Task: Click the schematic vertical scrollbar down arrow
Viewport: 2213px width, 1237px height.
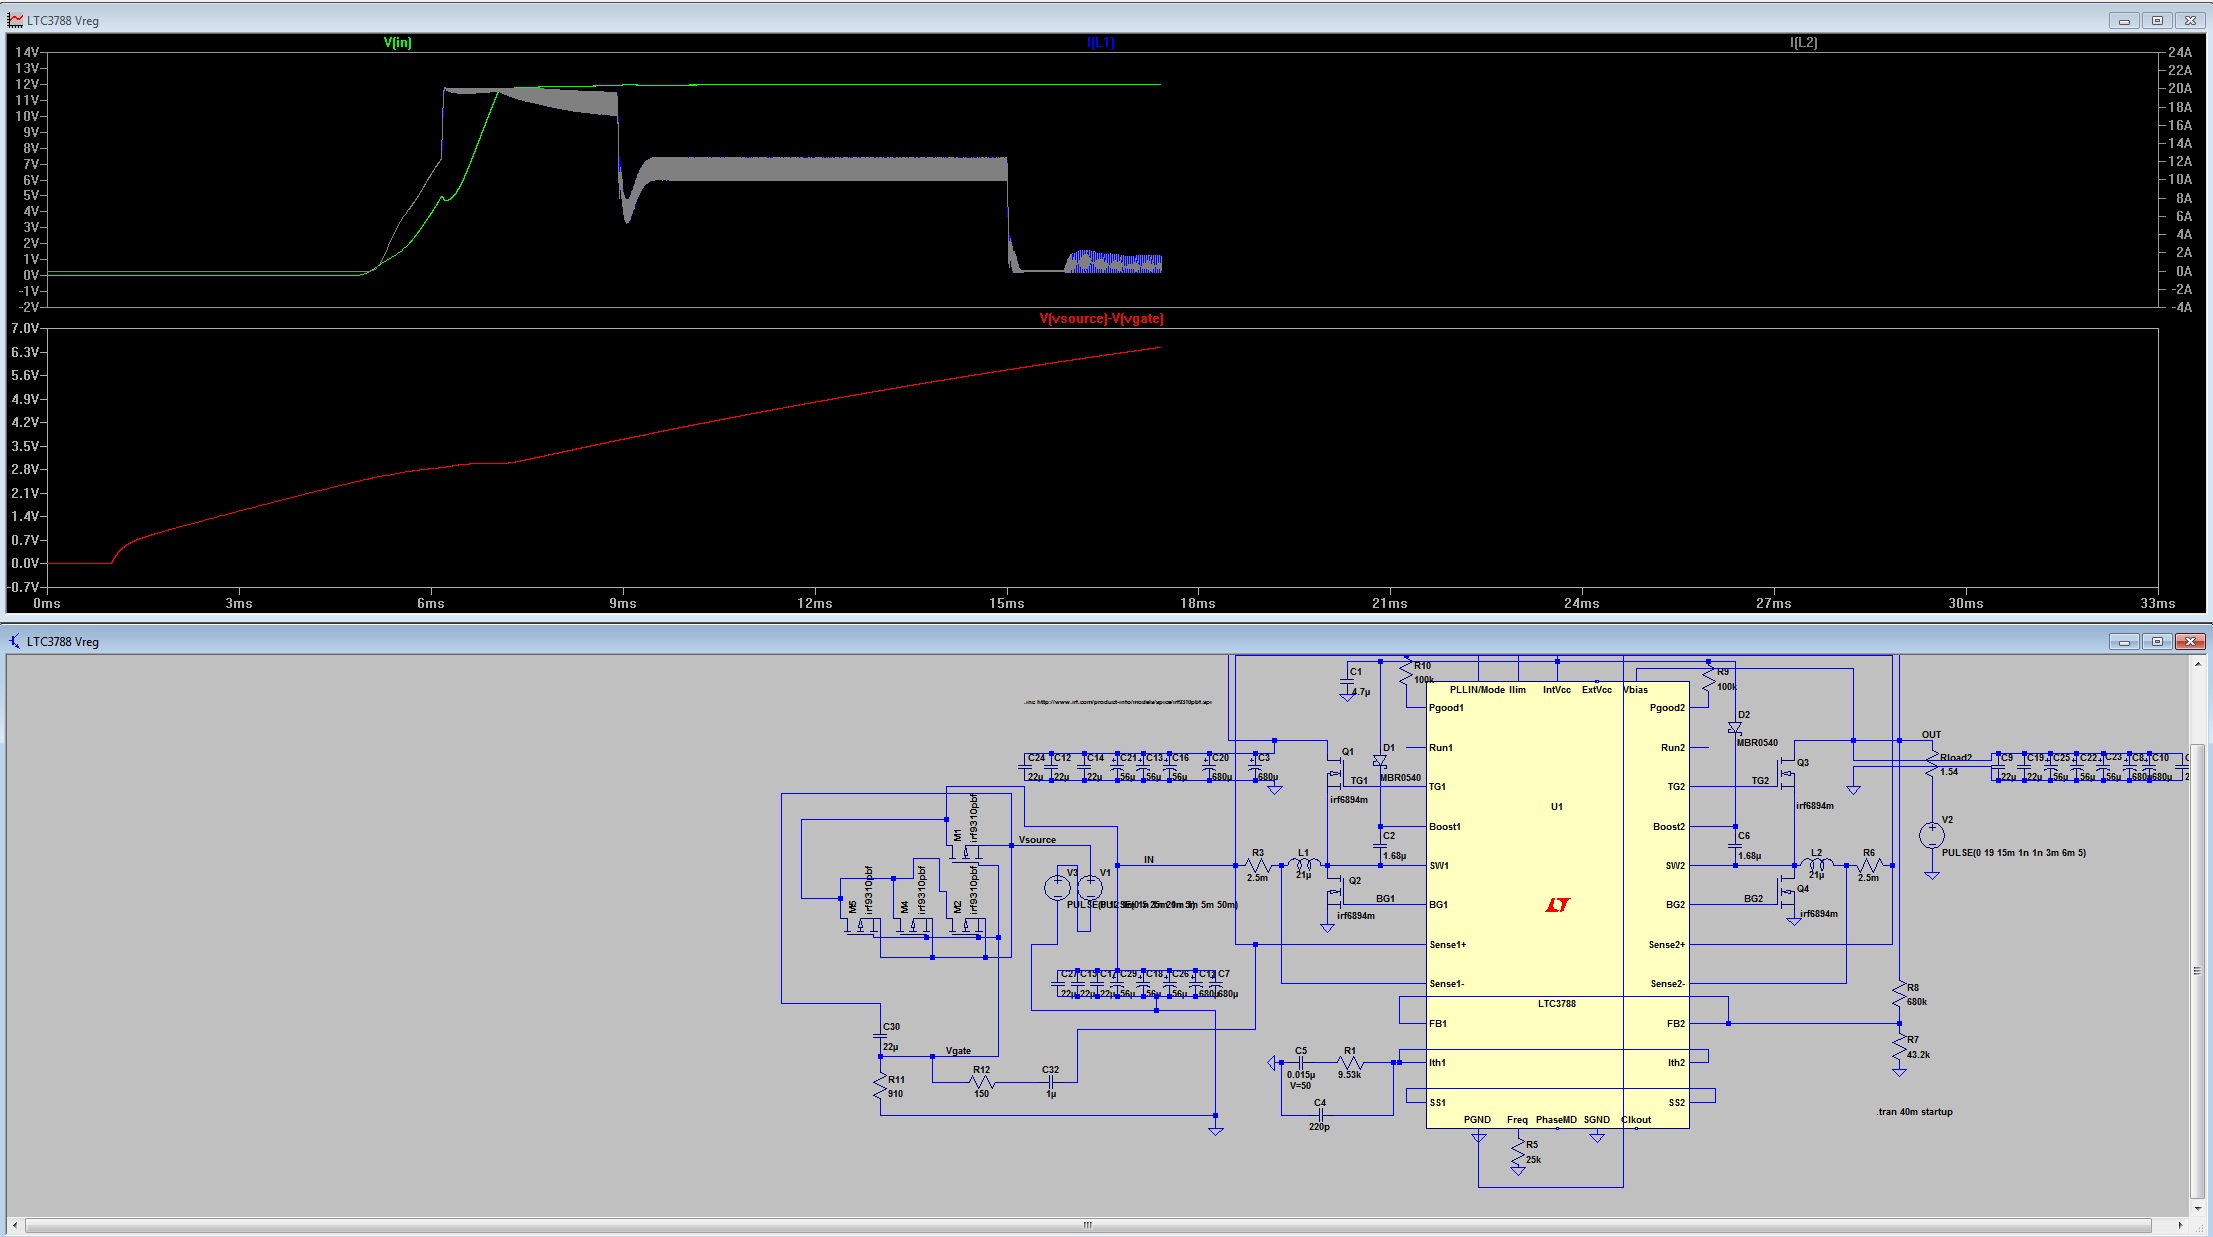Action: (x=2197, y=1208)
